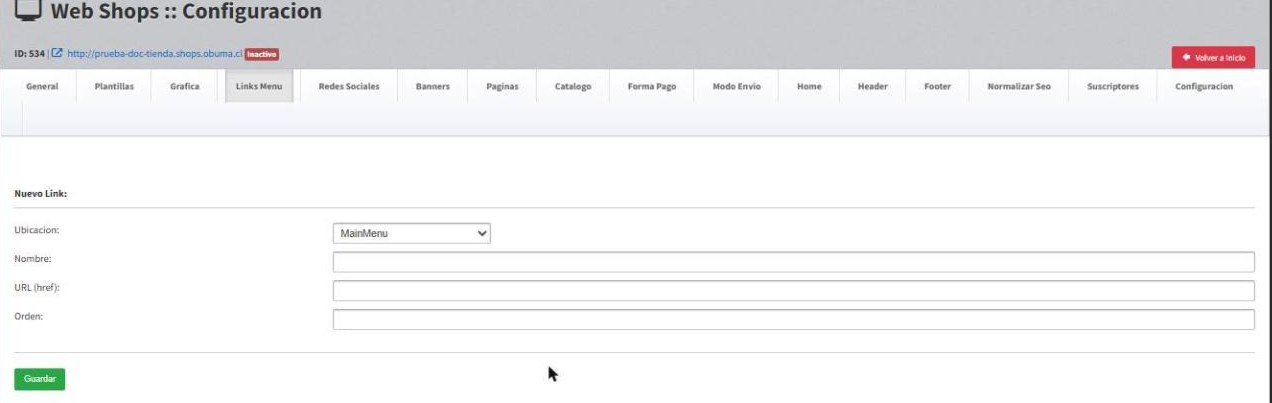Click the external link icon next to the shop URL

point(57,54)
